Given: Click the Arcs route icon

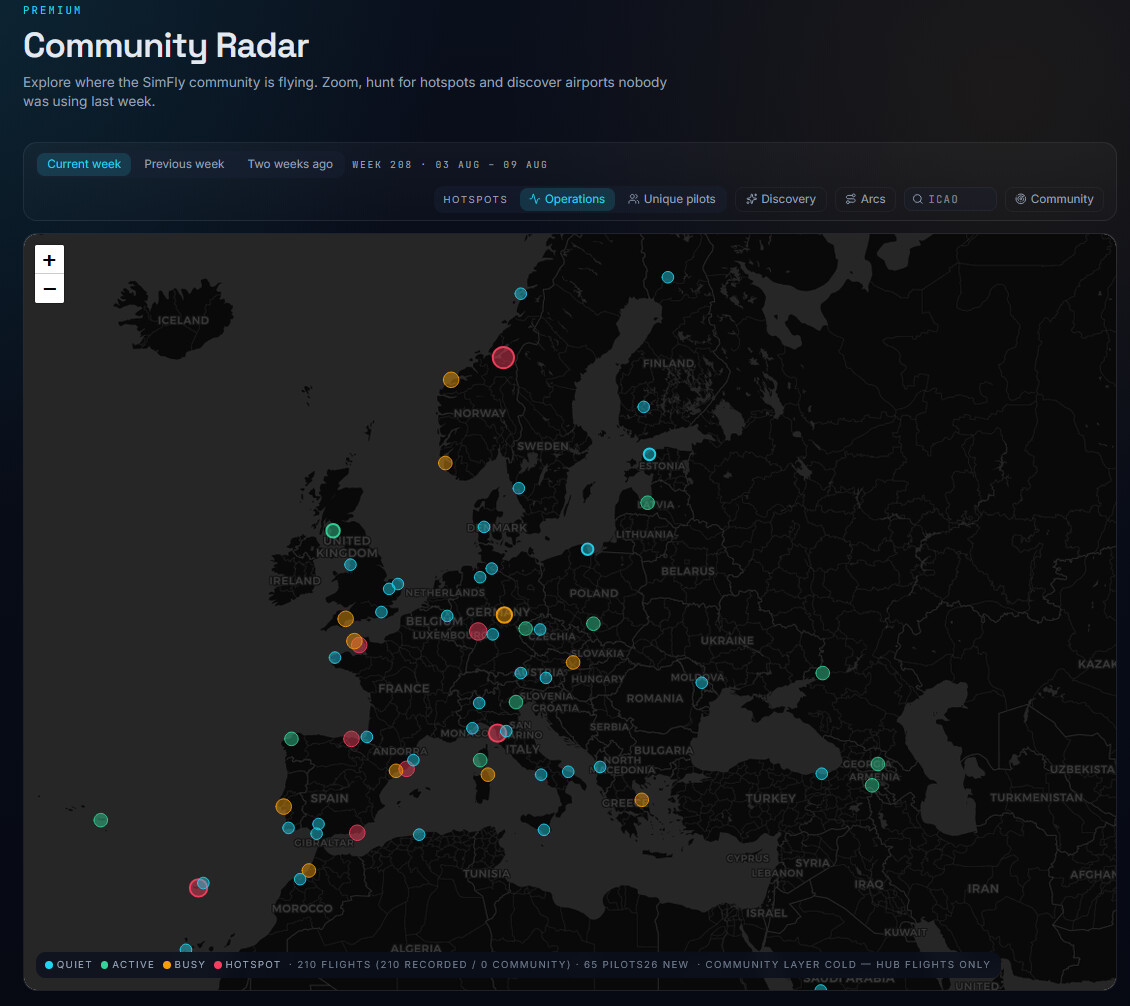Looking at the screenshot, I should [x=851, y=199].
